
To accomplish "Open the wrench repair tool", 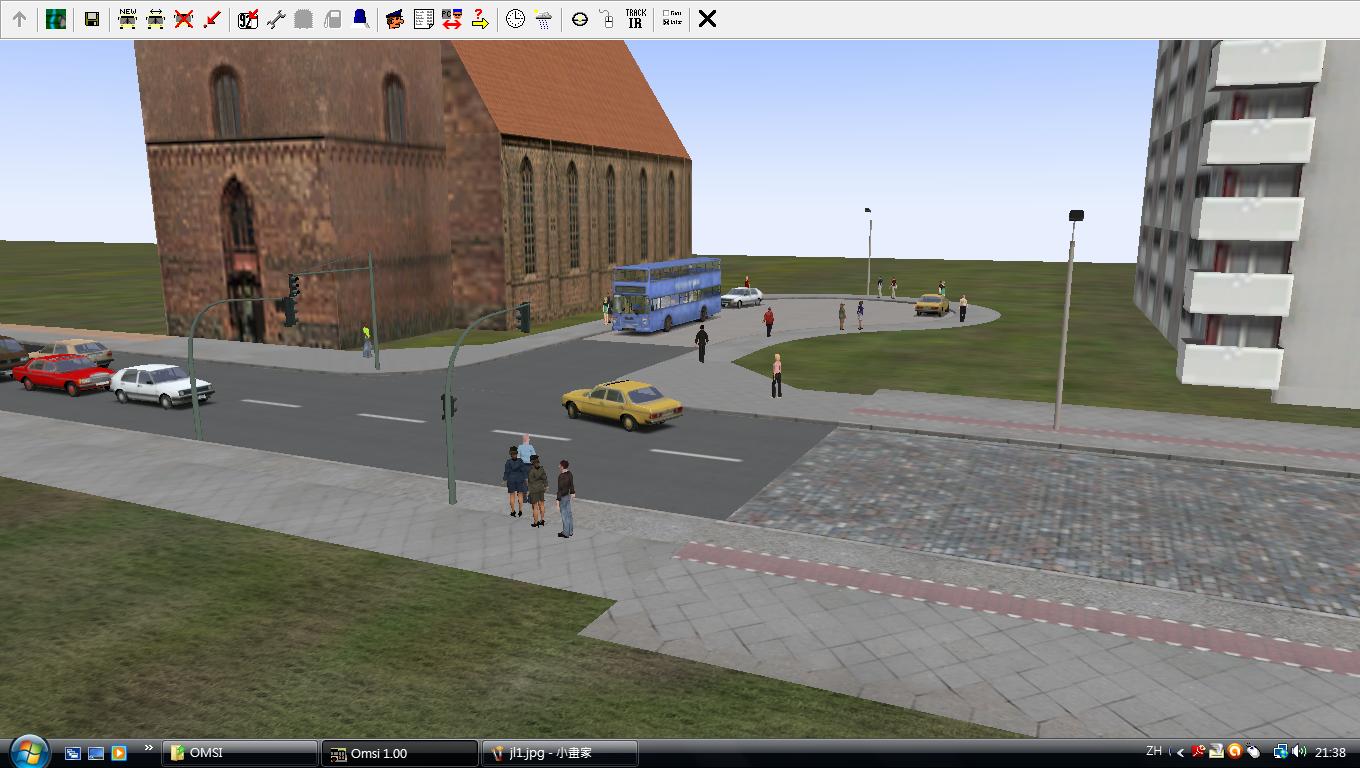I will pyautogui.click(x=276, y=19).
